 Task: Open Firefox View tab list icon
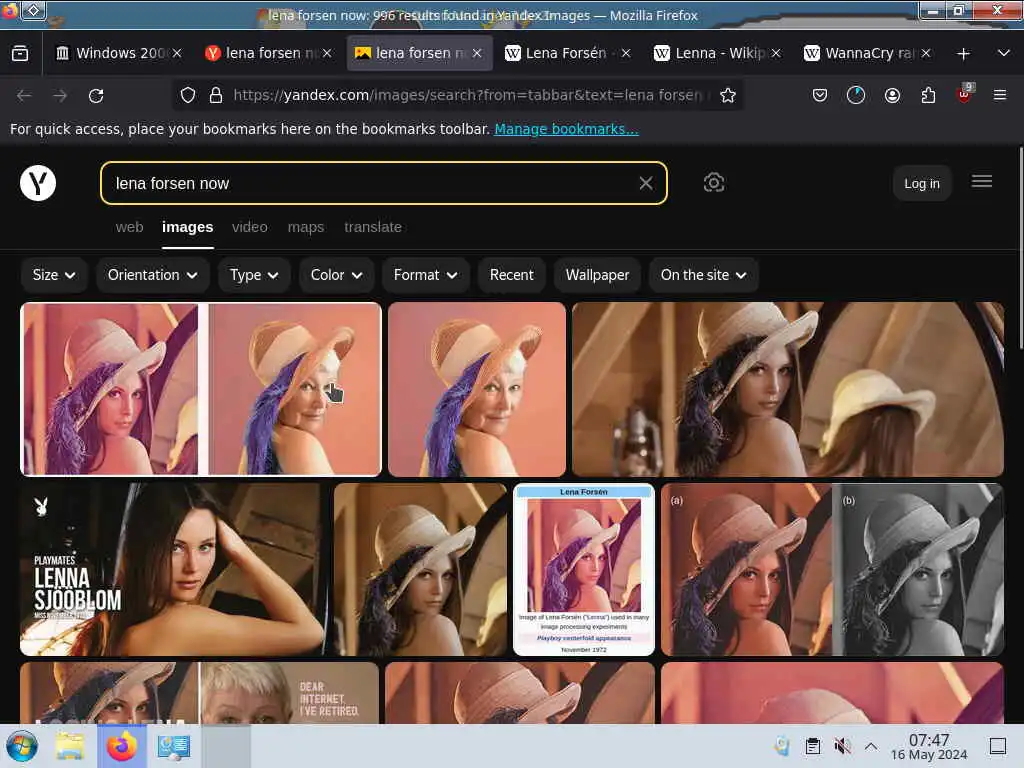coord(20,53)
